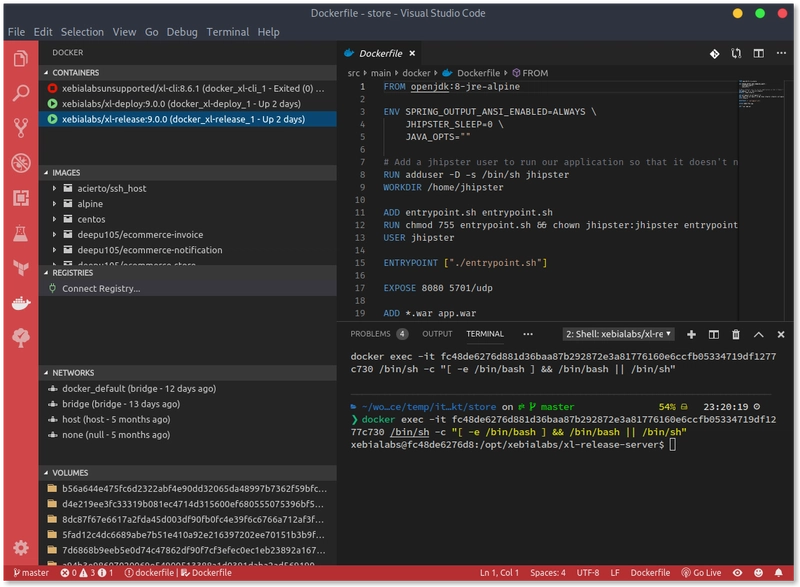The width and height of the screenshot is (800, 587).
Task: Select docker_default bridge network
Action: (x=188, y=389)
